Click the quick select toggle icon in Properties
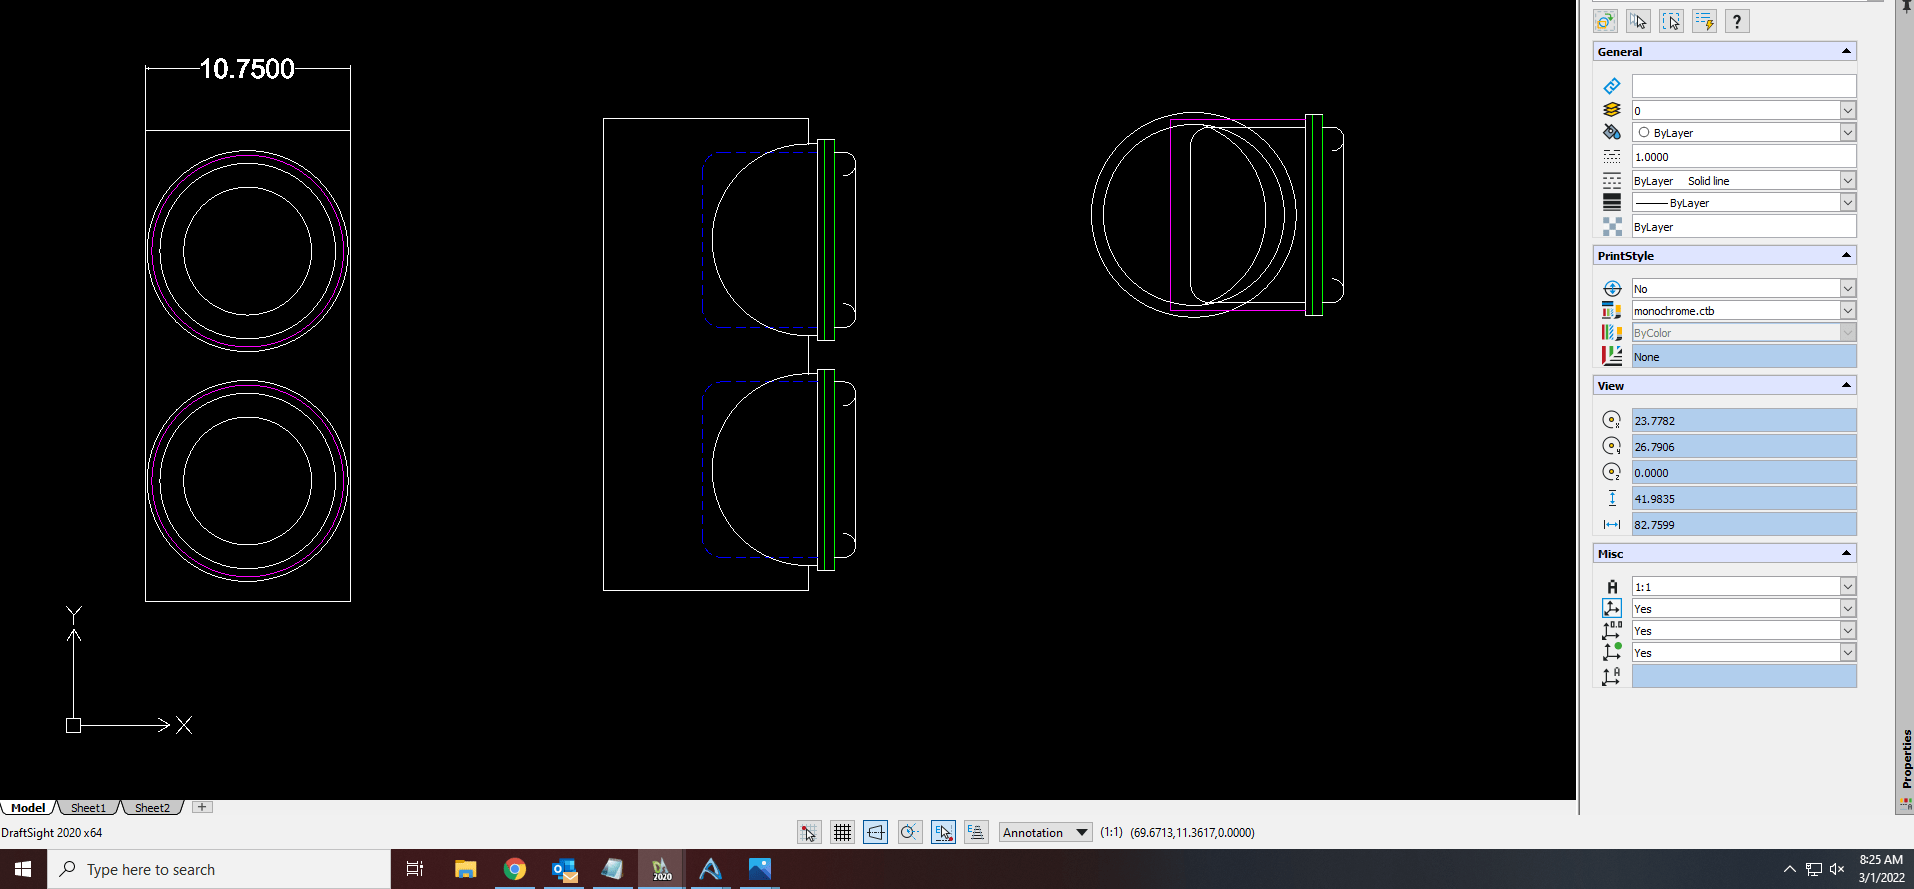The width and height of the screenshot is (1914, 889). [1605, 21]
